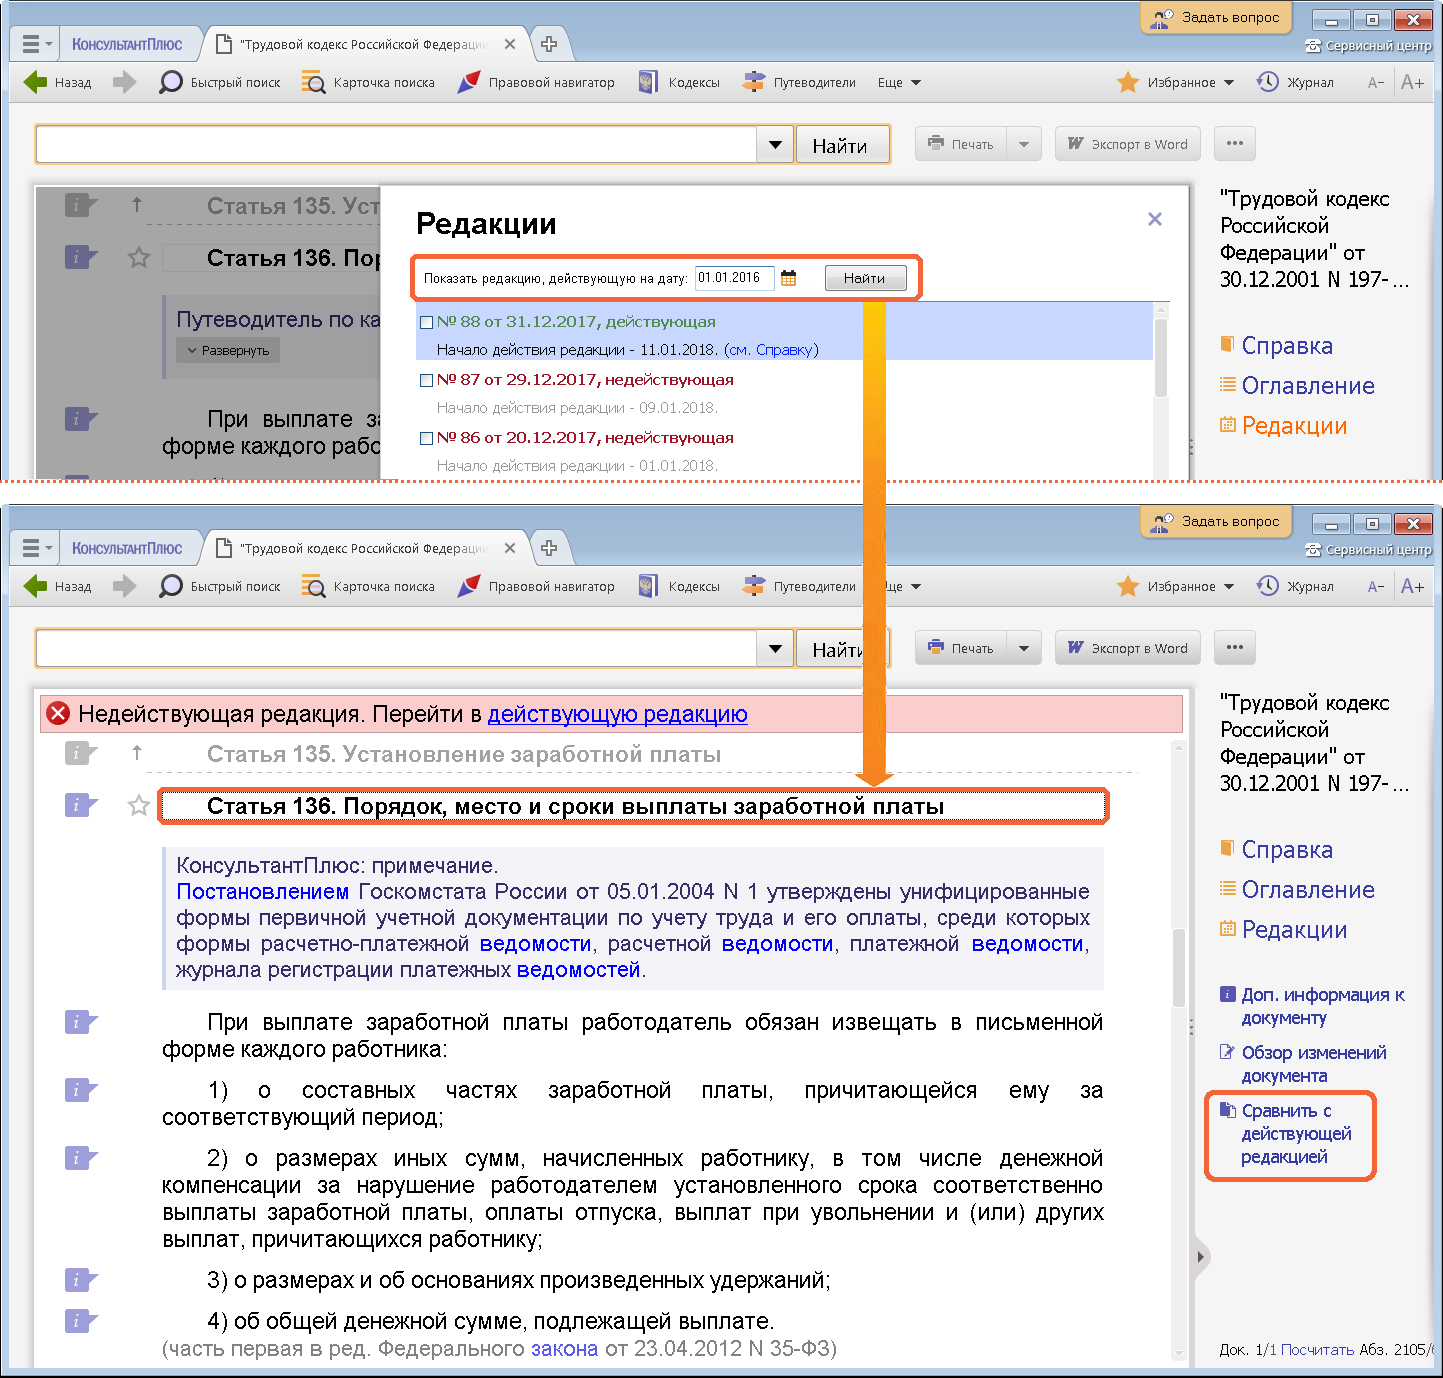Open the Избранное dropdown in the upper window

tap(1175, 82)
